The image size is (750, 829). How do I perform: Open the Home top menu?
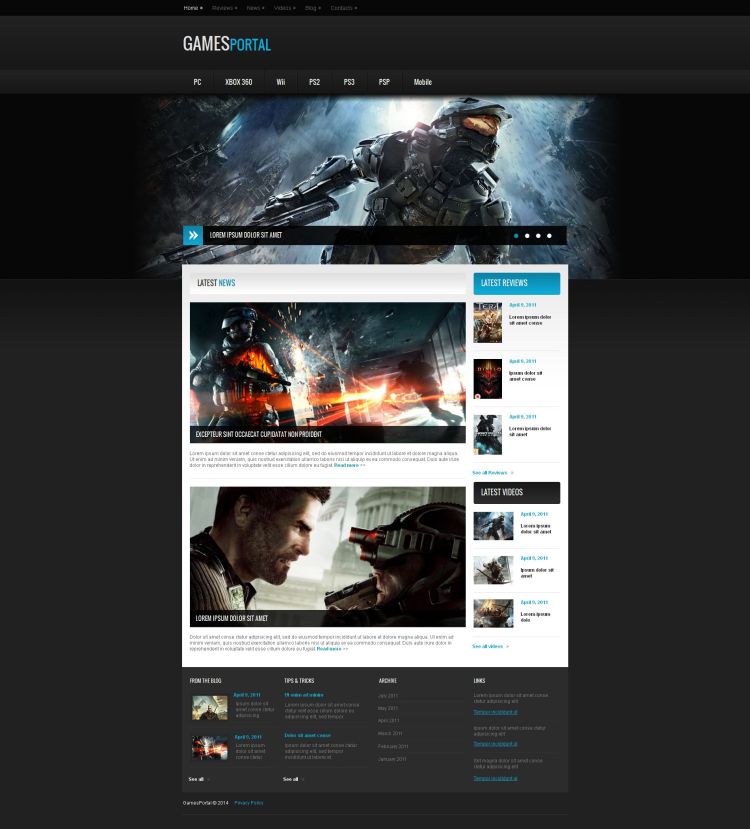[193, 8]
